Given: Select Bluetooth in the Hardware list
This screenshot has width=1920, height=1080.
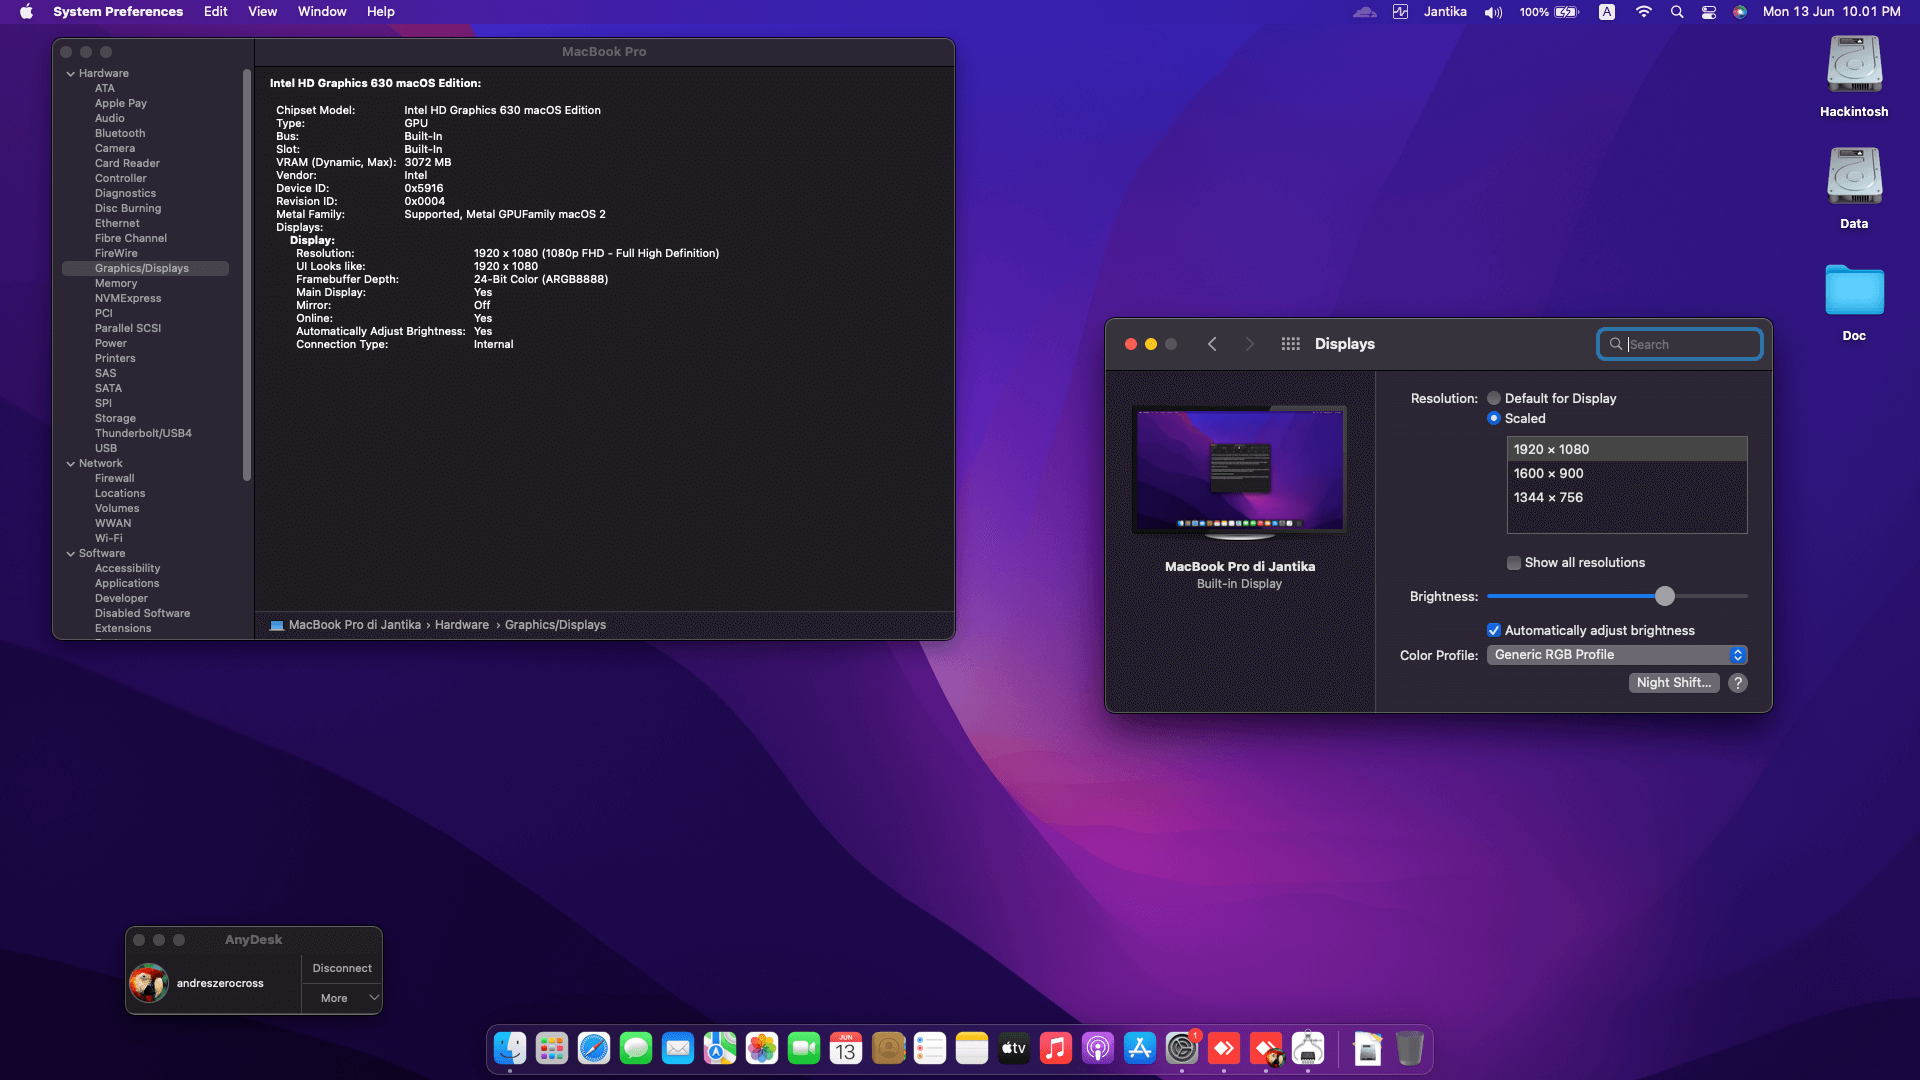Looking at the screenshot, I should [120, 134].
